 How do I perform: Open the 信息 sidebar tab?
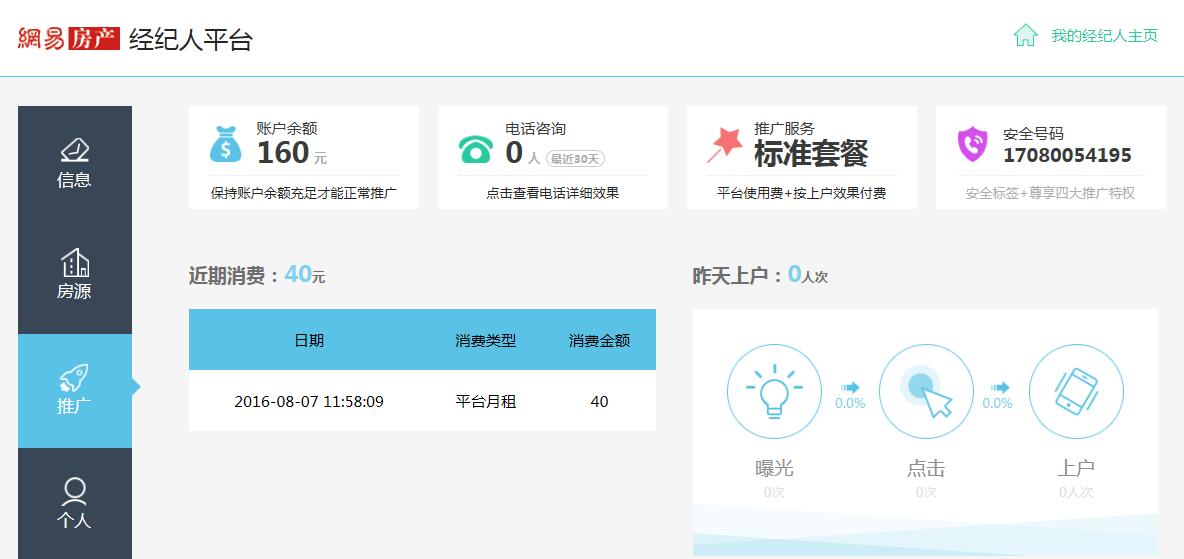pos(75,163)
